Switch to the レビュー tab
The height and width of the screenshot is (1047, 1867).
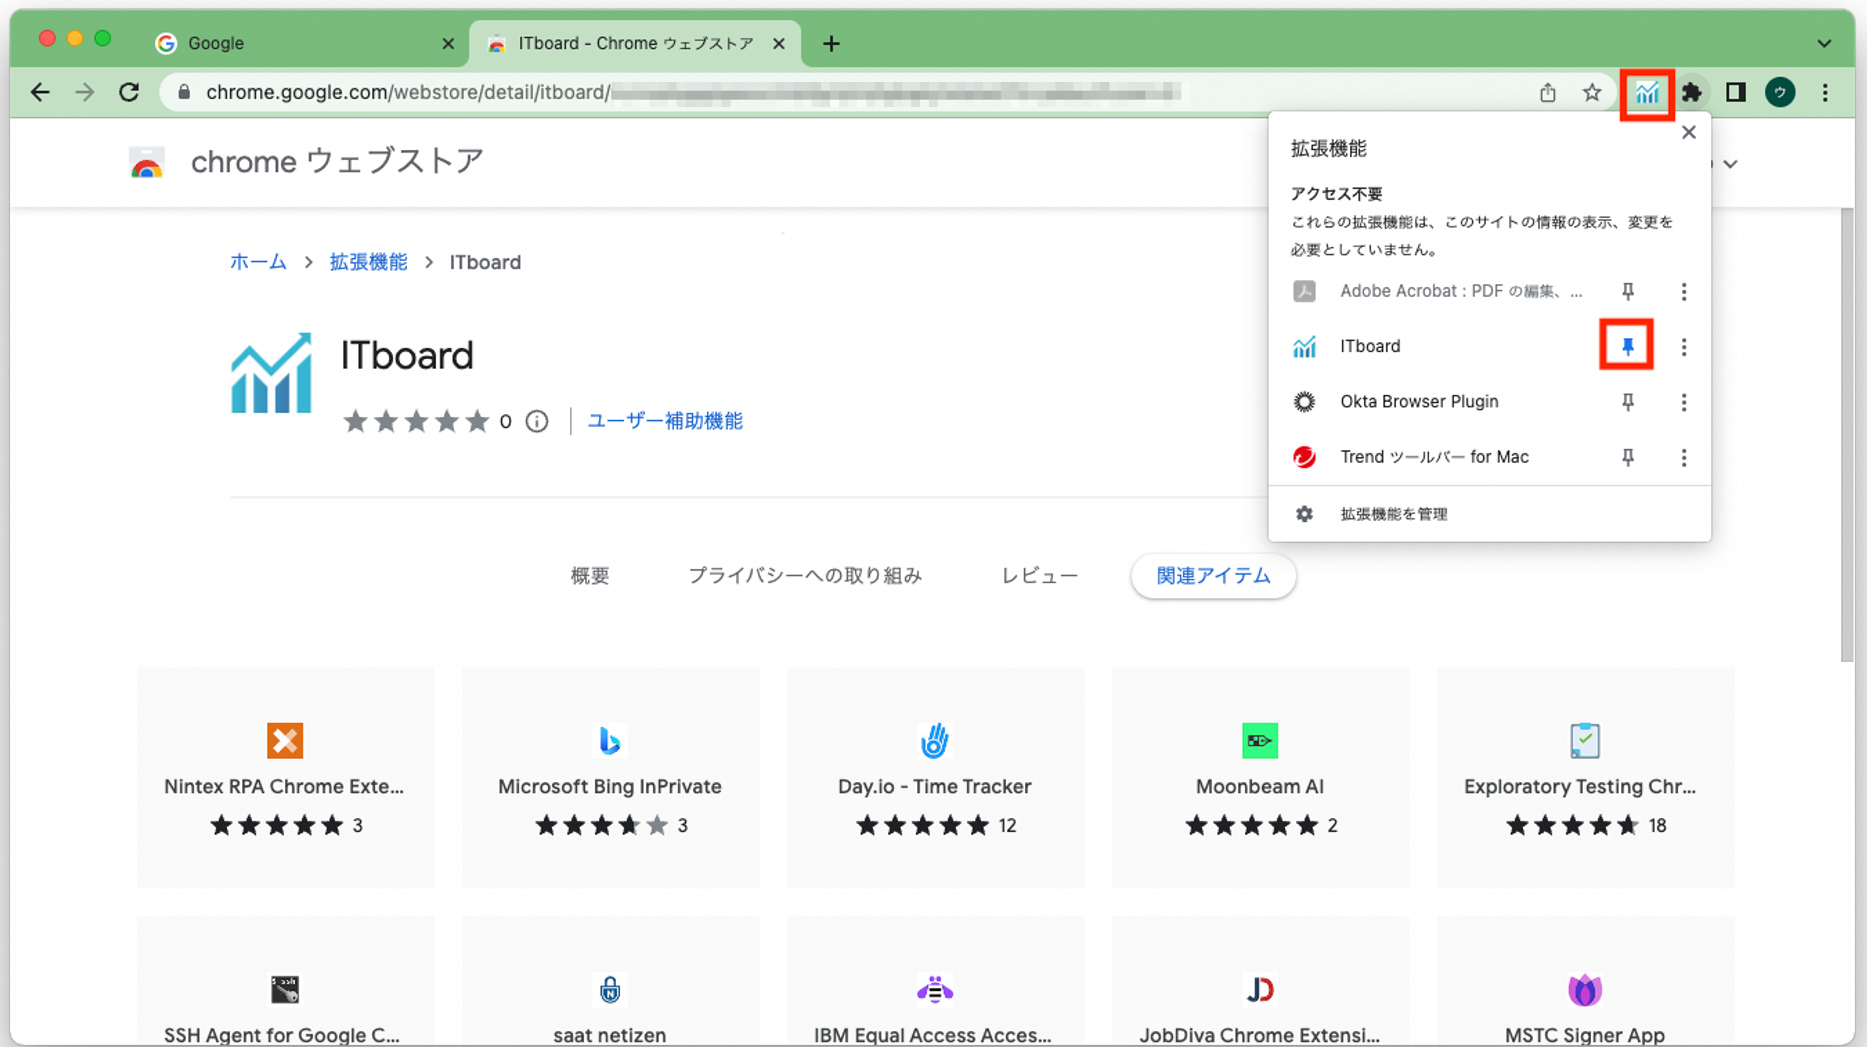(x=1039, y=576)
